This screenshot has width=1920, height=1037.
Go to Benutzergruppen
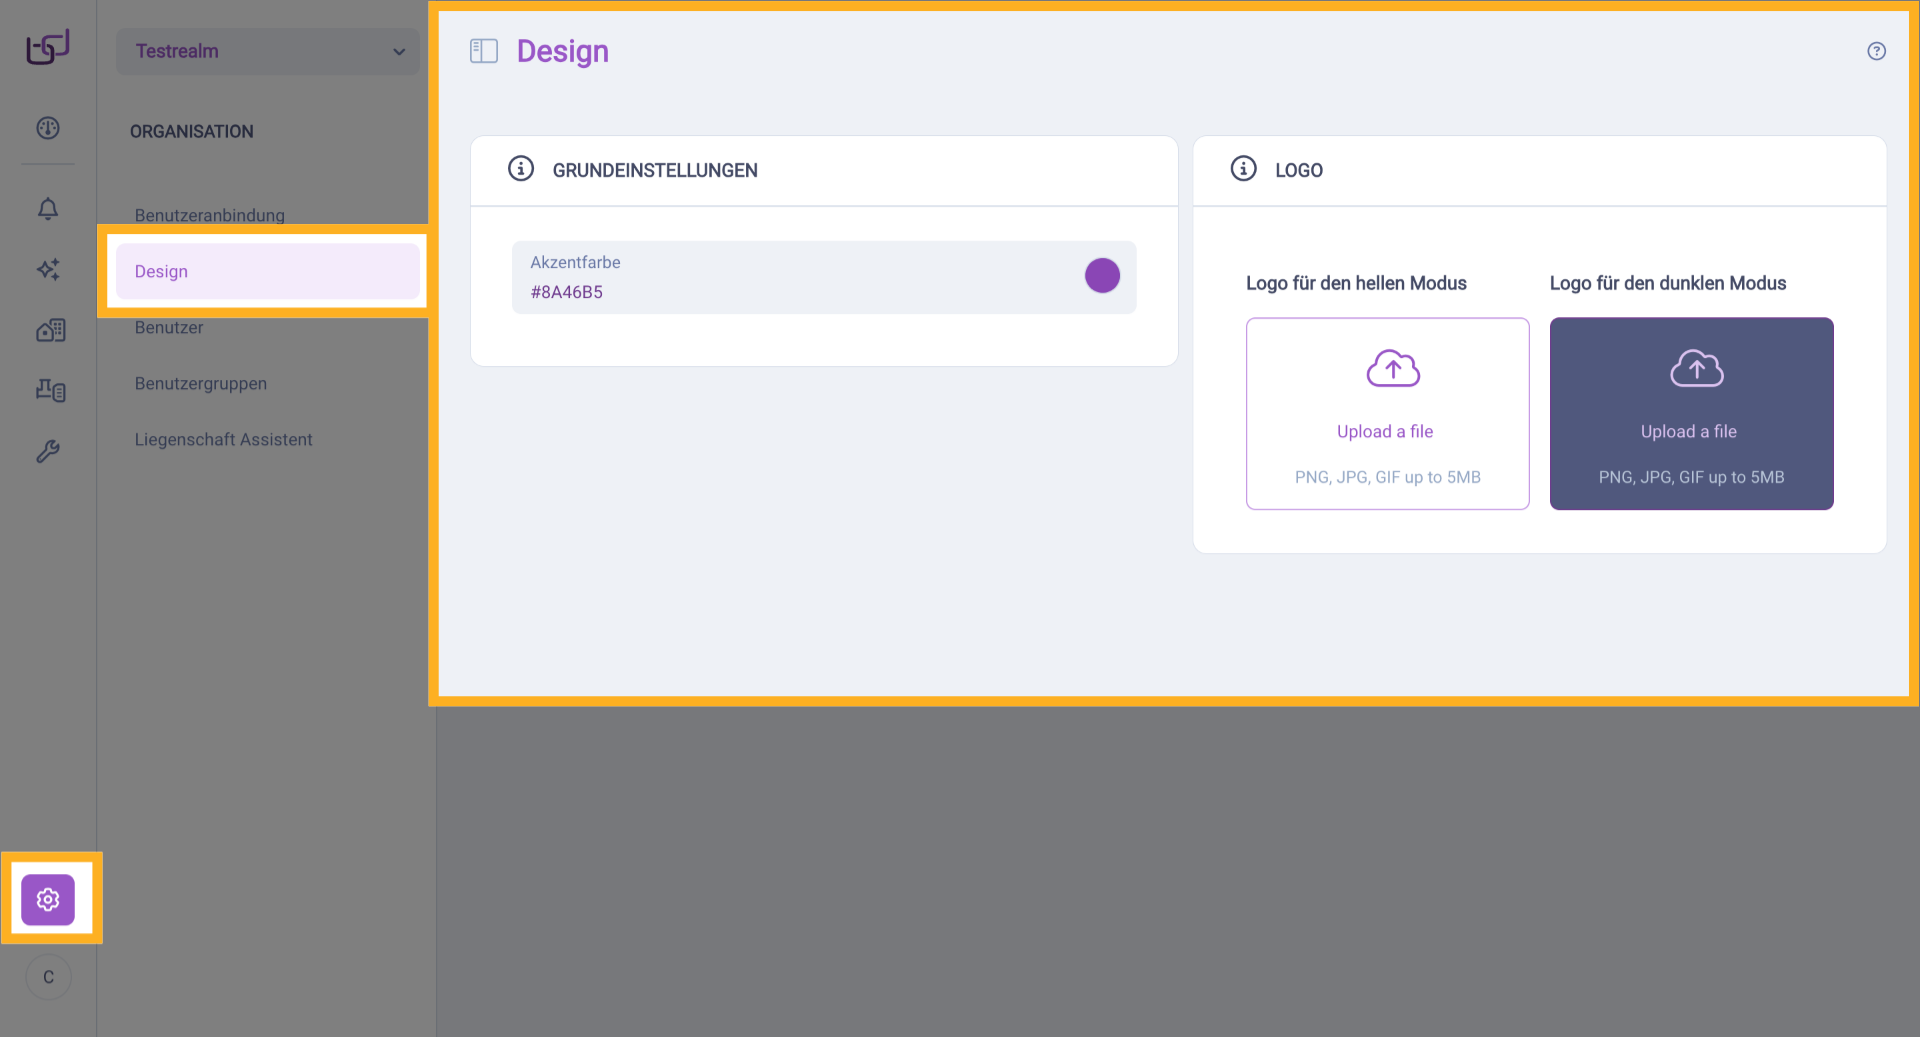pyautogui.click(x=201, y=383)
